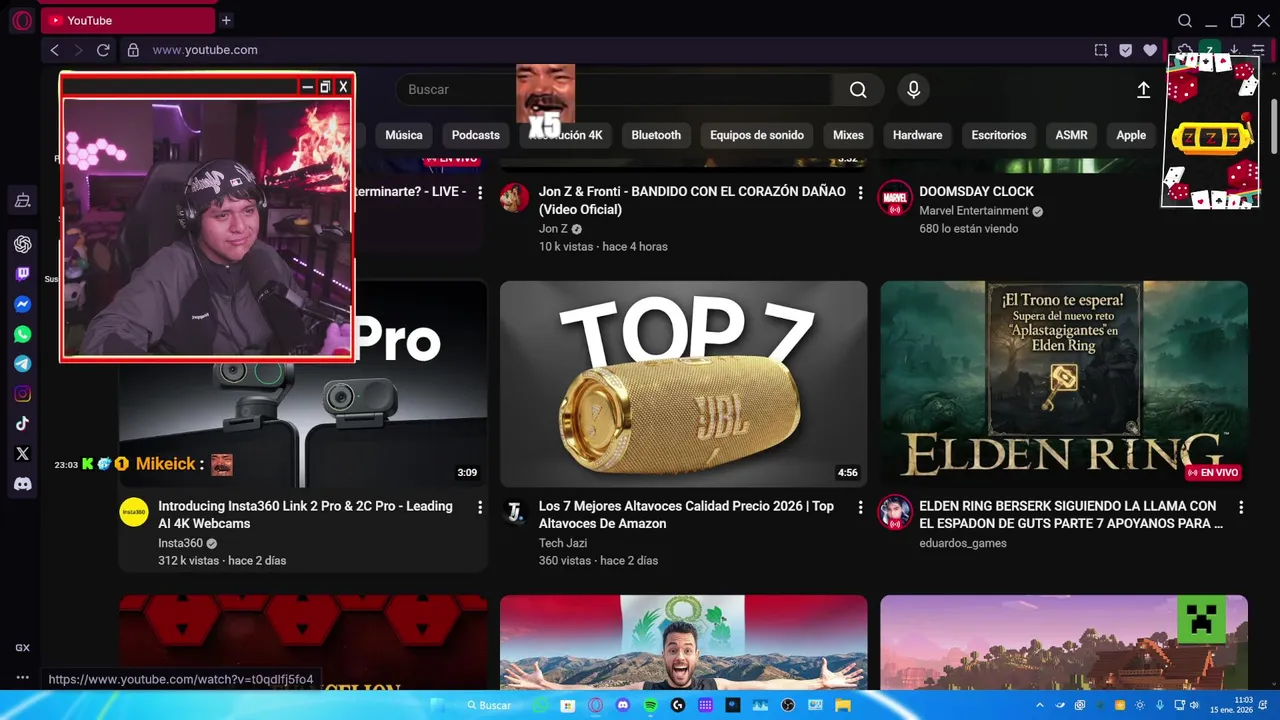Open TikTok from the sidebar
The image size is (1280, 720).
(x=22, y=424)
